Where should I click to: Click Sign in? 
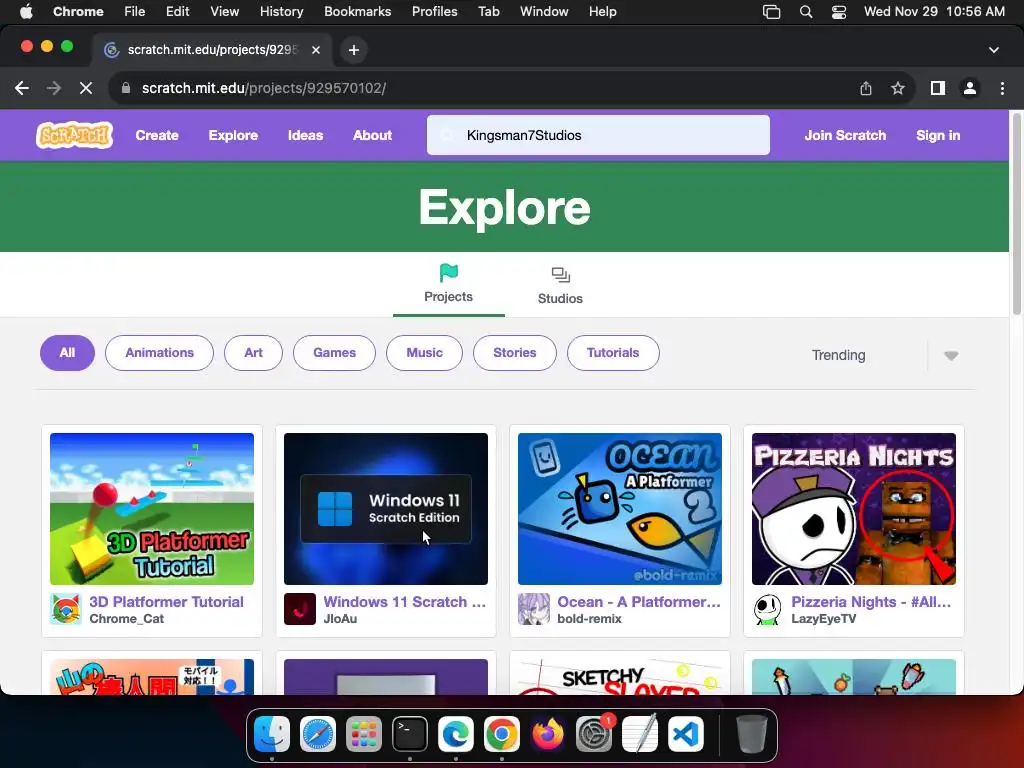(x=938, y=135)
